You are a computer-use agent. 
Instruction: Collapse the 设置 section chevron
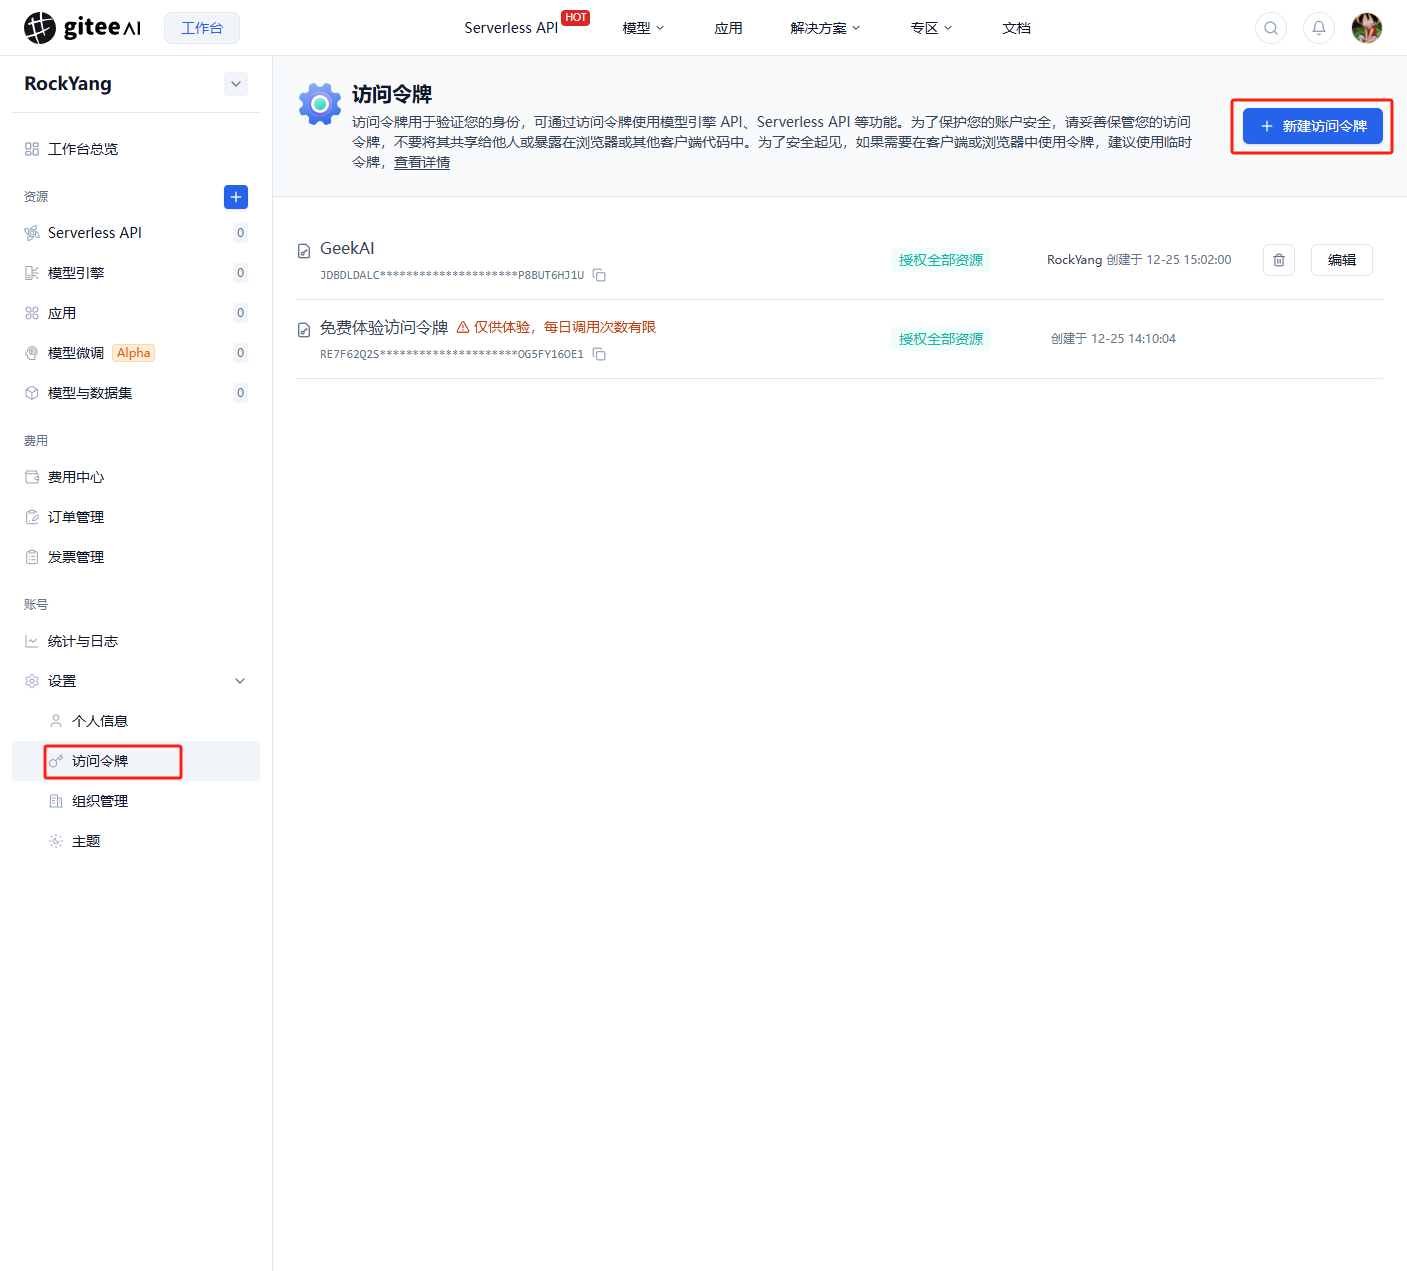click(240, 681)
